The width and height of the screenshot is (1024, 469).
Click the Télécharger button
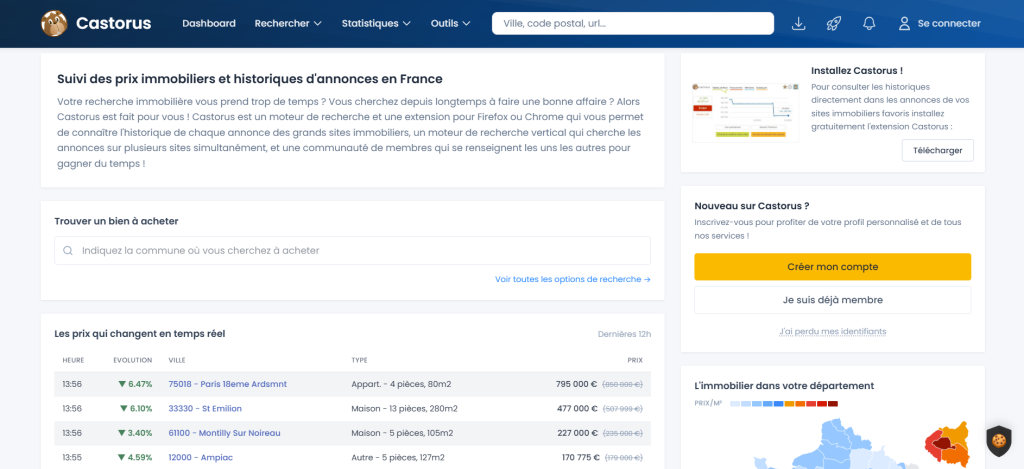pos(938,150)
